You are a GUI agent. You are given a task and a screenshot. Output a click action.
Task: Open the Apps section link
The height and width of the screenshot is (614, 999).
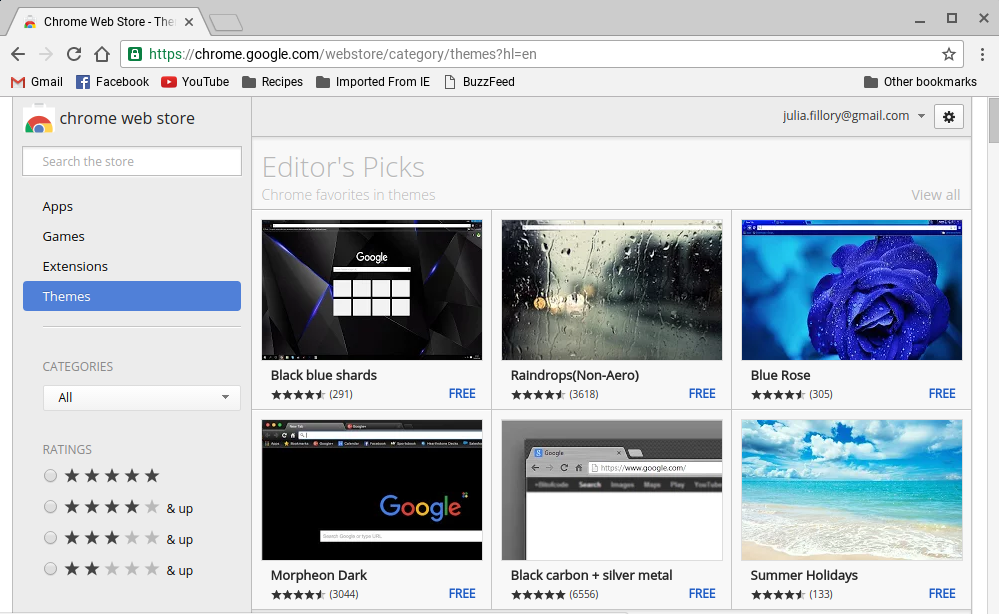coord(57,206)
